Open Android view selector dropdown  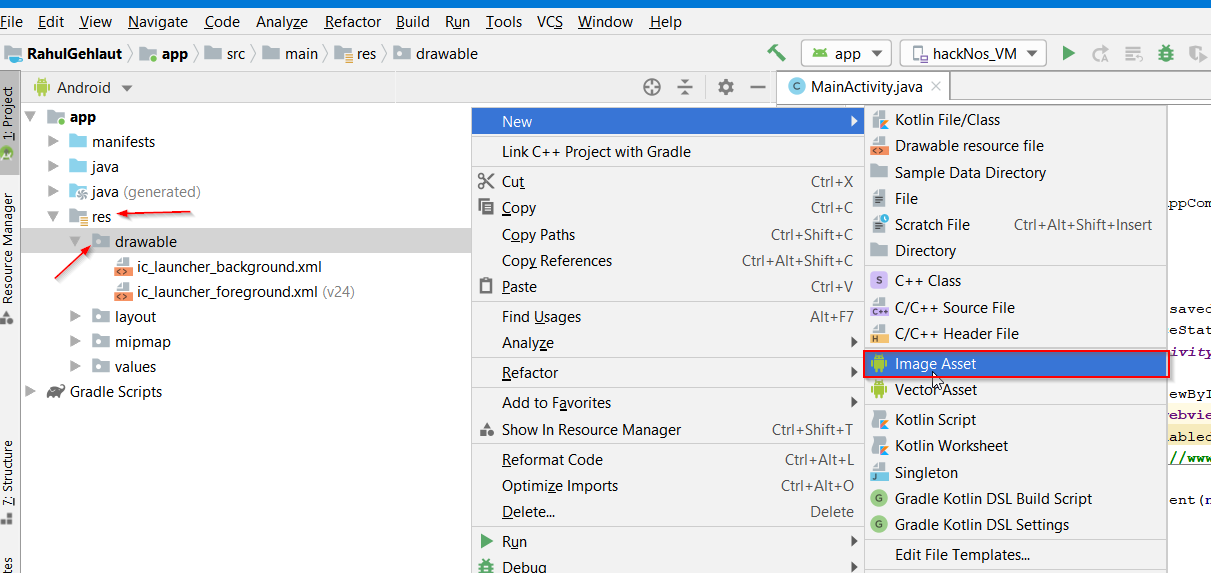tap(84, 88)
